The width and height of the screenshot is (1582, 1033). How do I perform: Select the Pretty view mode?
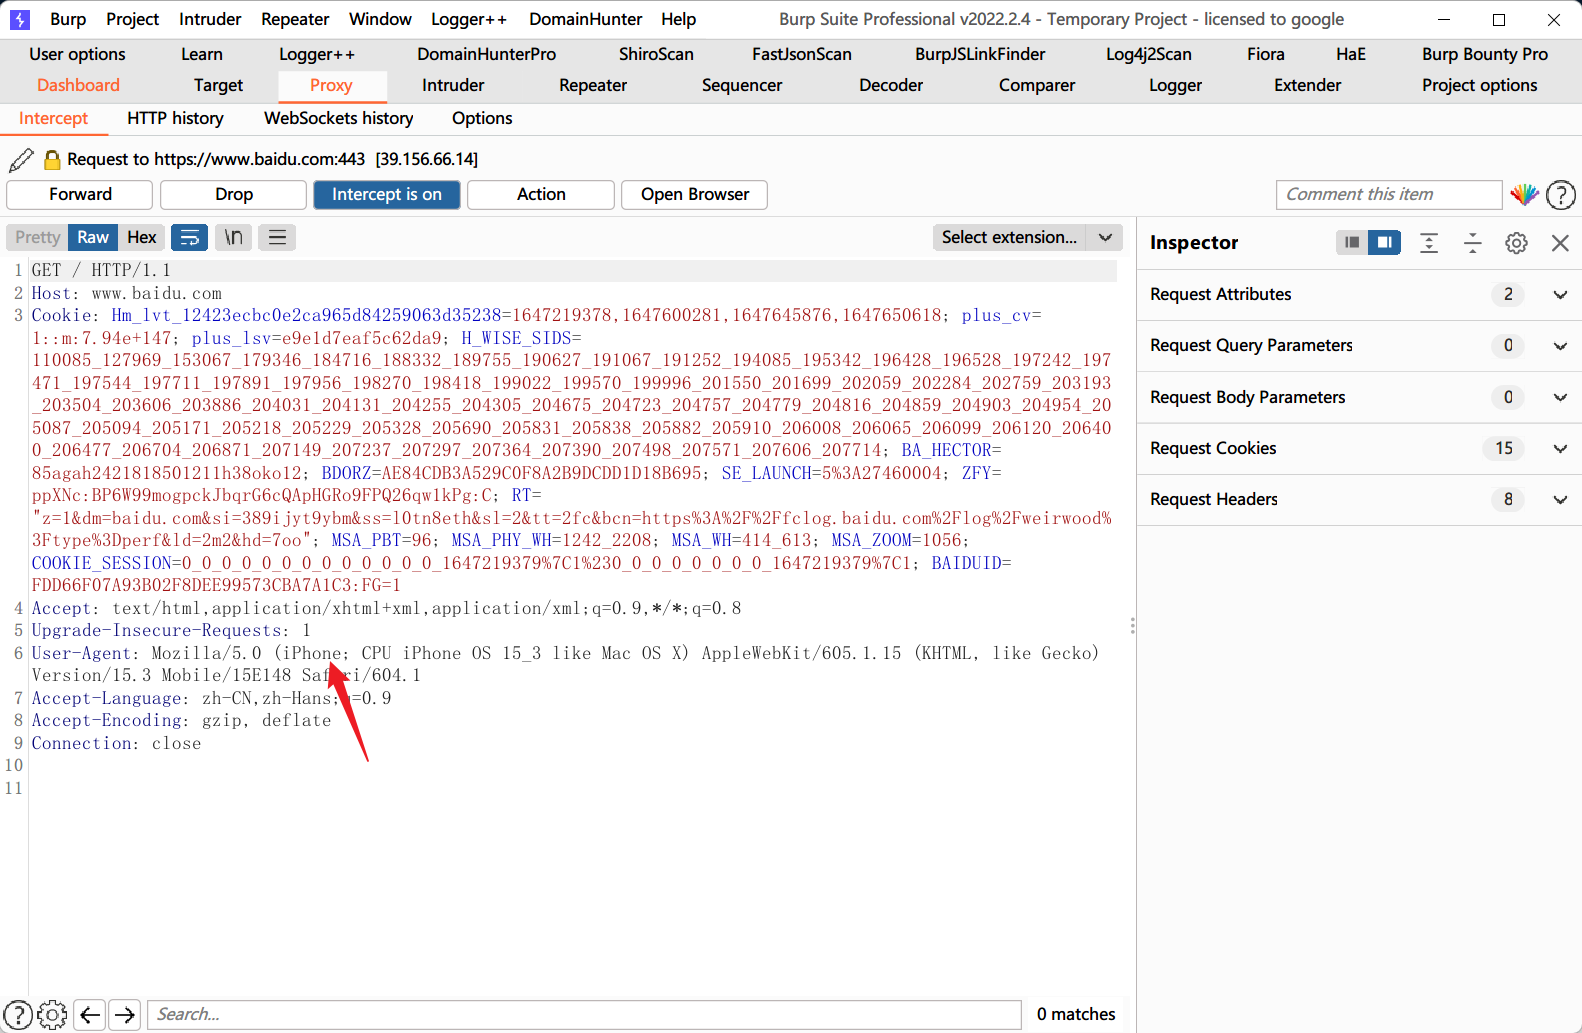pos(38,237)
